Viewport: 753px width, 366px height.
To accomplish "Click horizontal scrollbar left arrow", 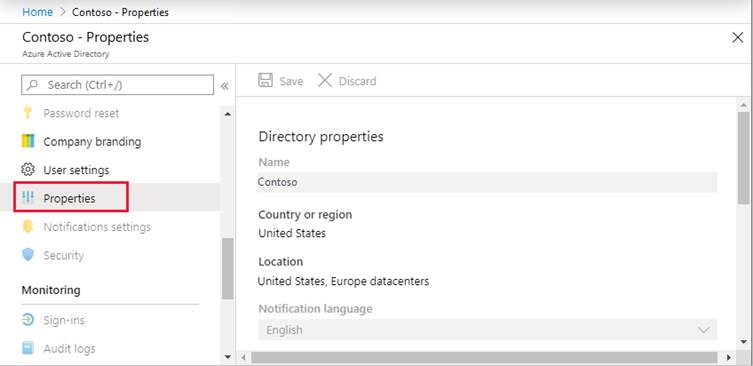I will pyautogui.click(x=243, y=357).
